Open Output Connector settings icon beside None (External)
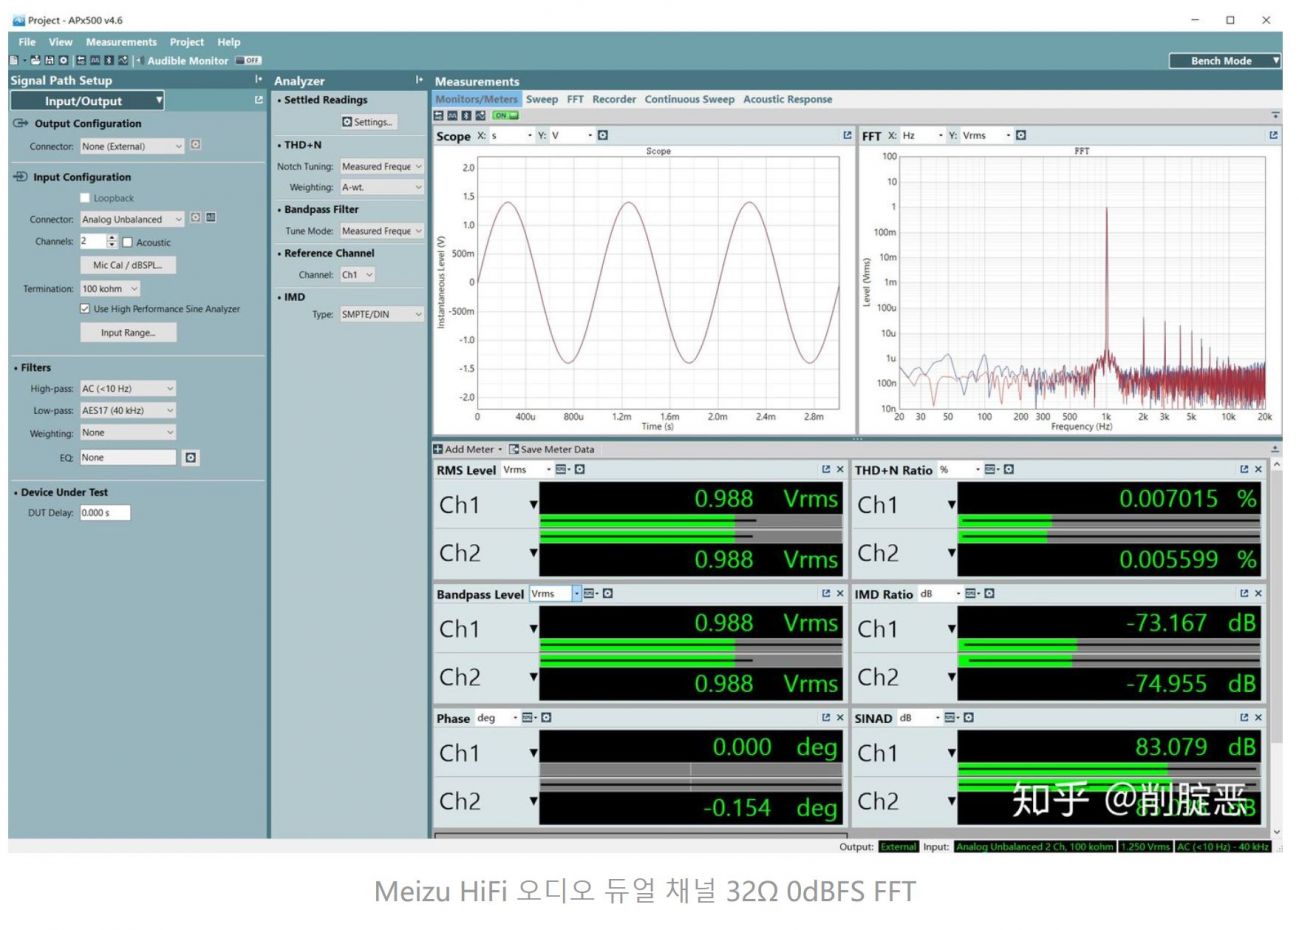Image resolution: width=1299 pixels, height=930 pixels. click(196, 145)
